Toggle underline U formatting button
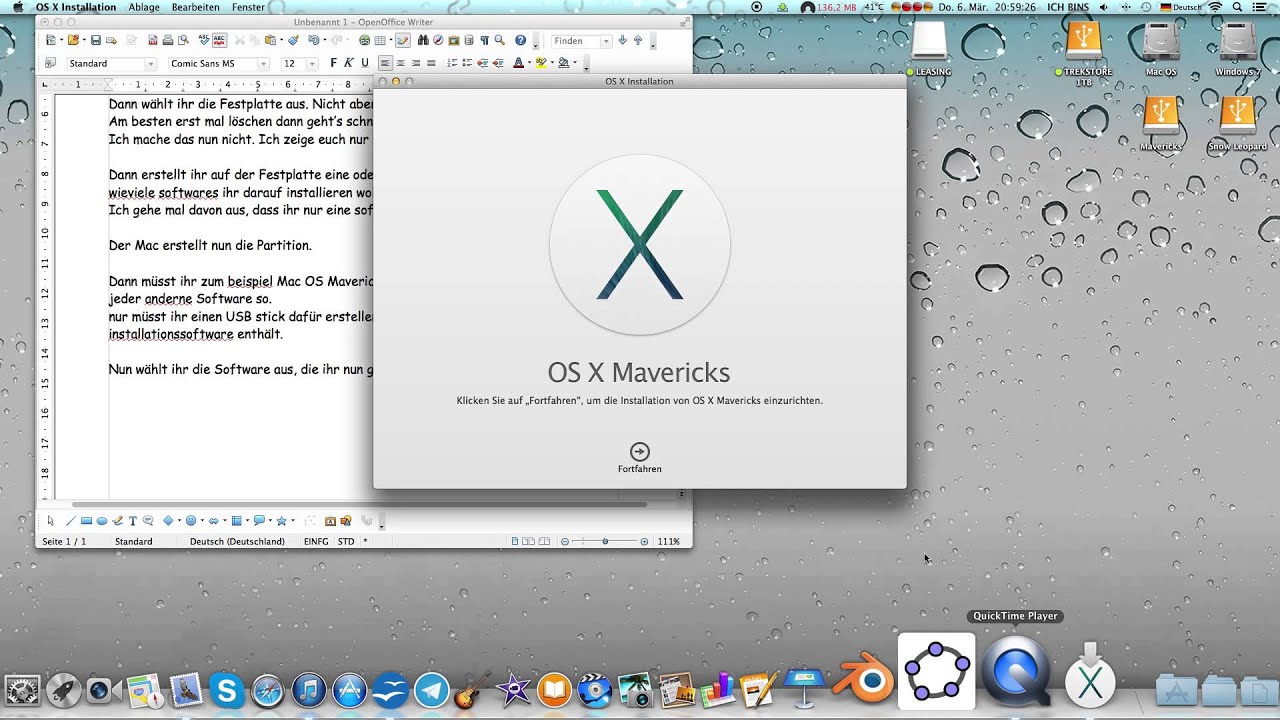The height and width of the screenshot is (720, 1280). tap(365, 63)
